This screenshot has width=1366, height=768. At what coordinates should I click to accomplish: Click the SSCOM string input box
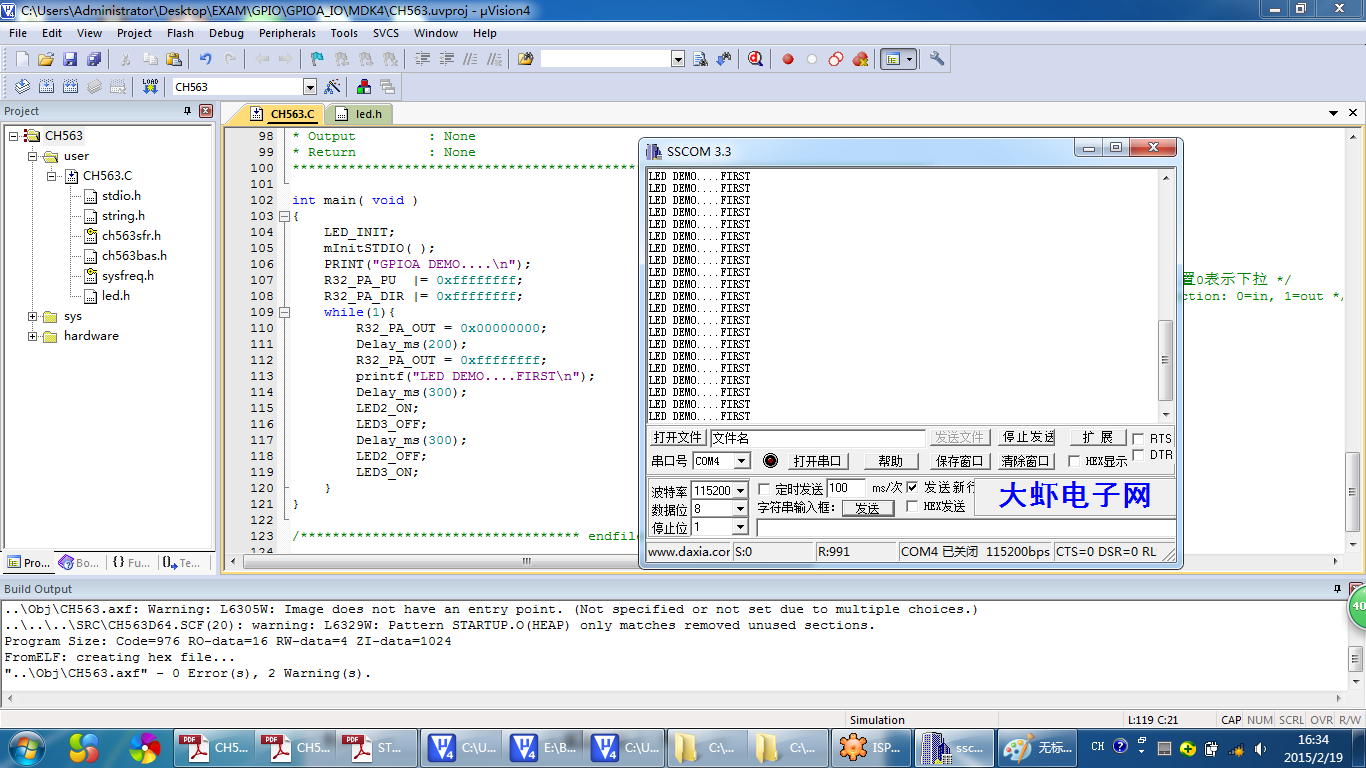(x=965, y=527)
